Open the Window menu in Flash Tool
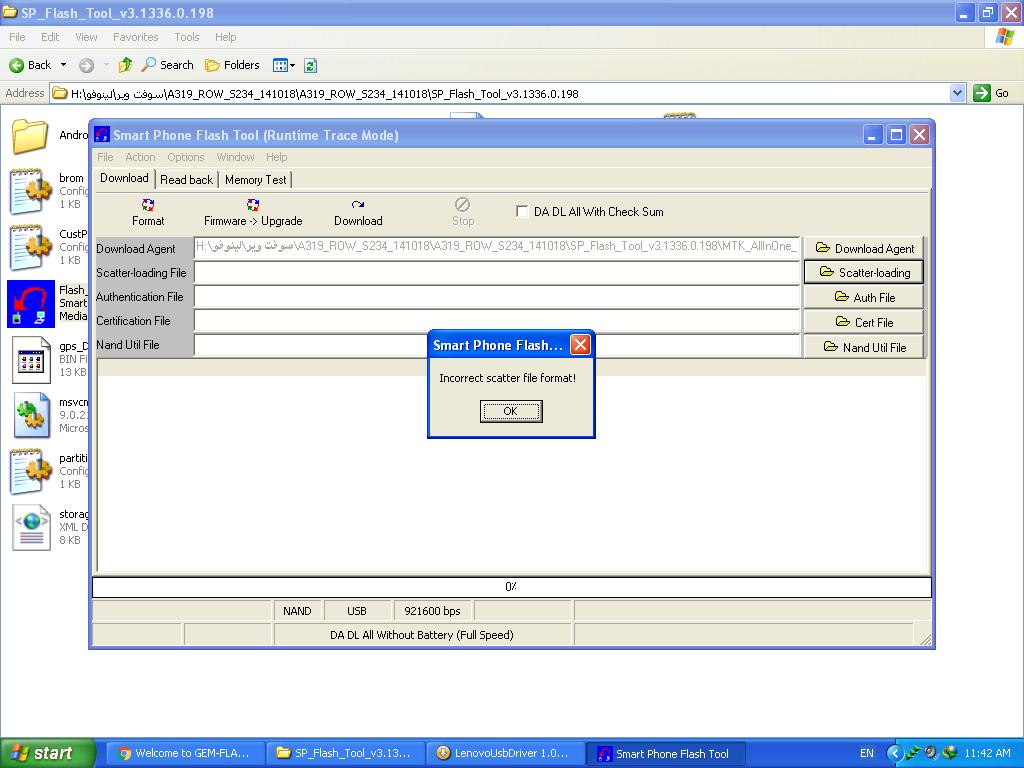Screen dimensions: 1024x768 [235, 157]
